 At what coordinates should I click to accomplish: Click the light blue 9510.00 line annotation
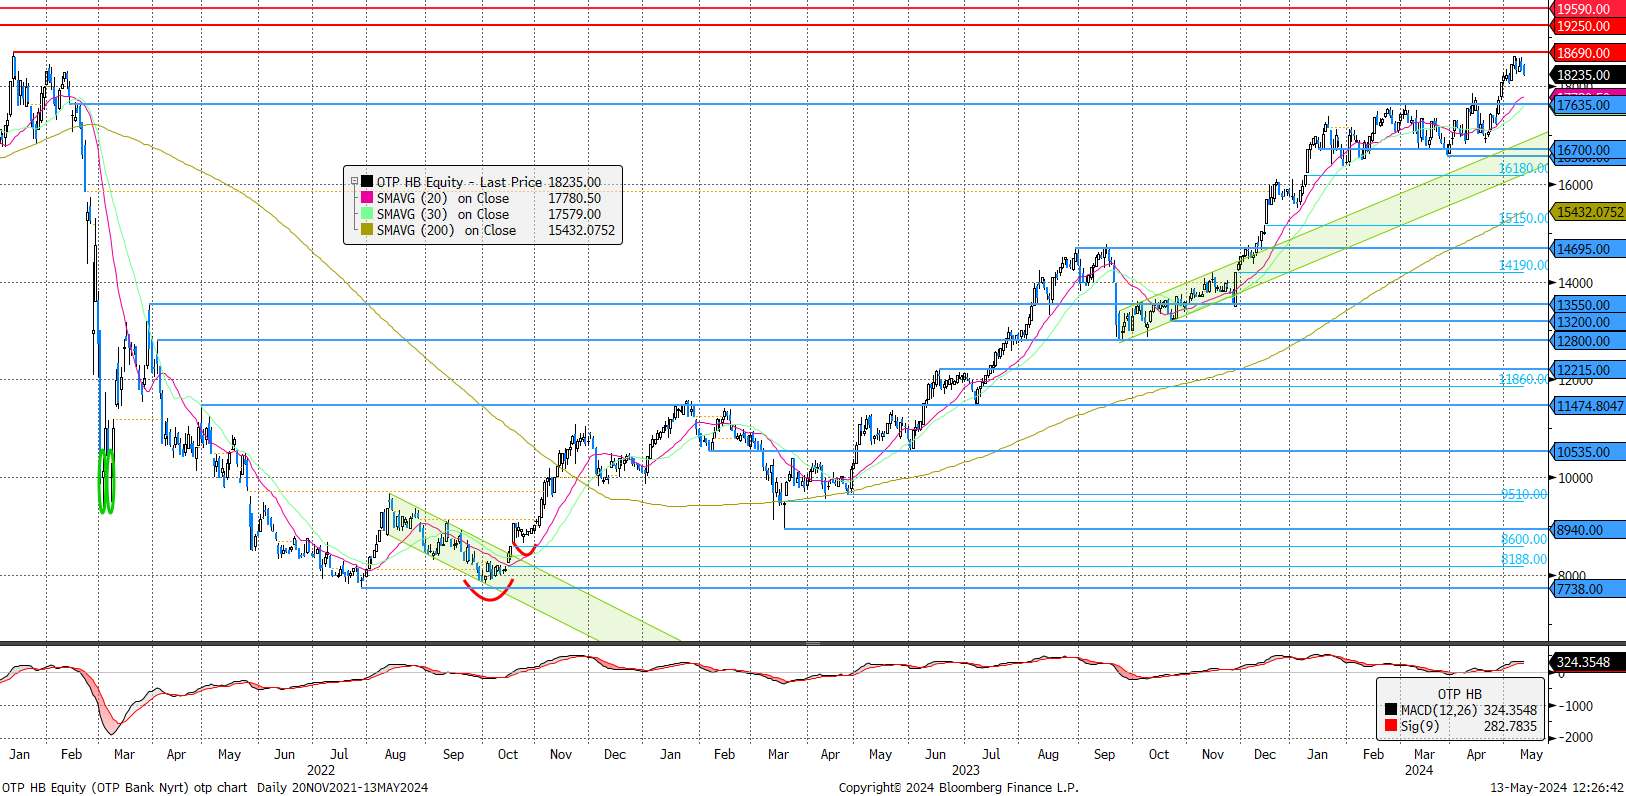pos(1523,494)
